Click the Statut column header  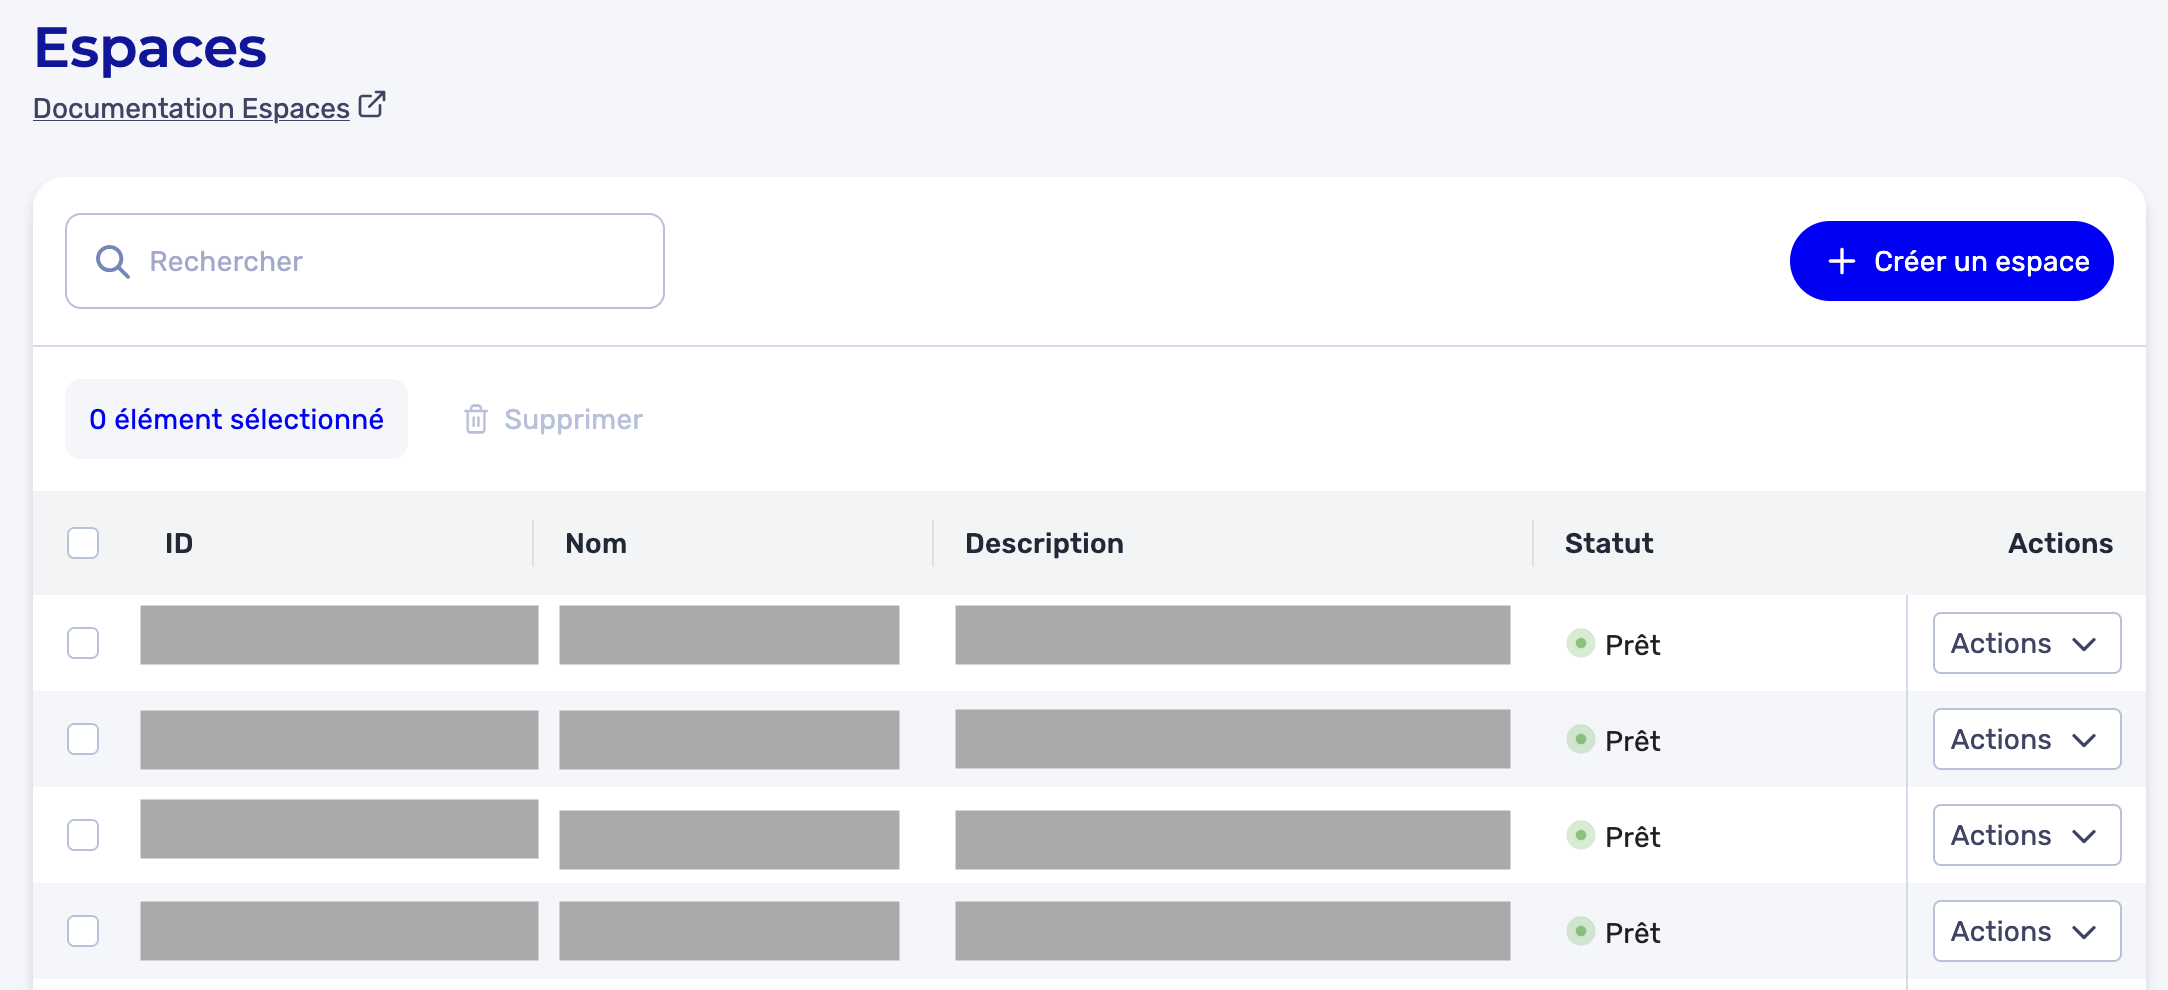(1609, 543)
